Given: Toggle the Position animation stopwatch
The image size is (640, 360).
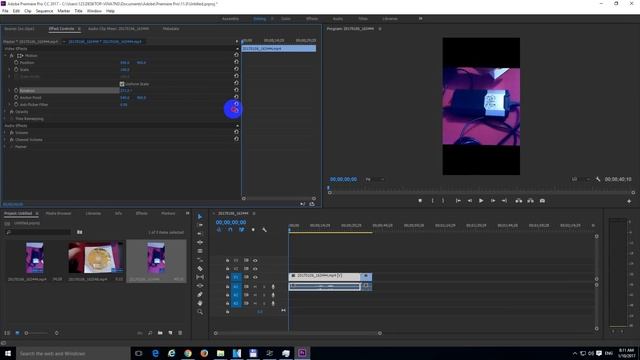Looking at the screenshot, I should 16,62.
